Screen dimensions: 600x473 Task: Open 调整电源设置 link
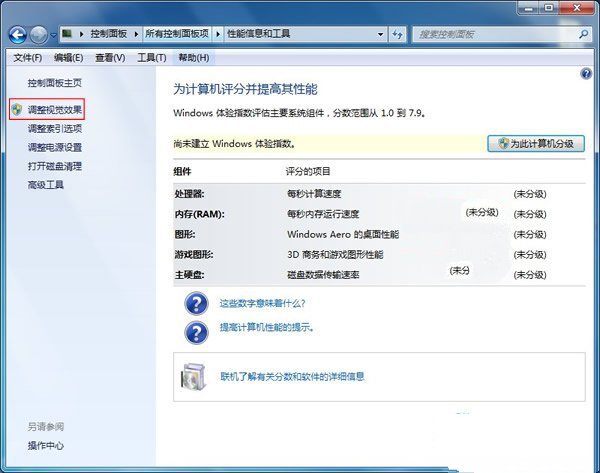coord(55,147)
